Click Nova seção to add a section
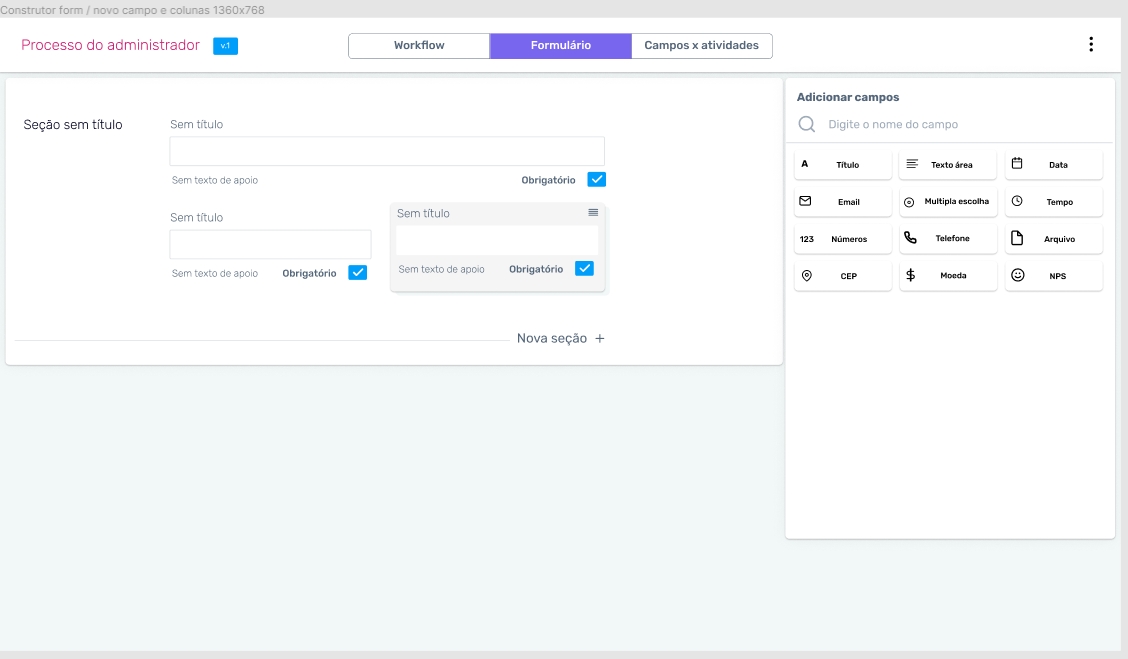Viewport: 1128px width, 659px height. [560, 339]
